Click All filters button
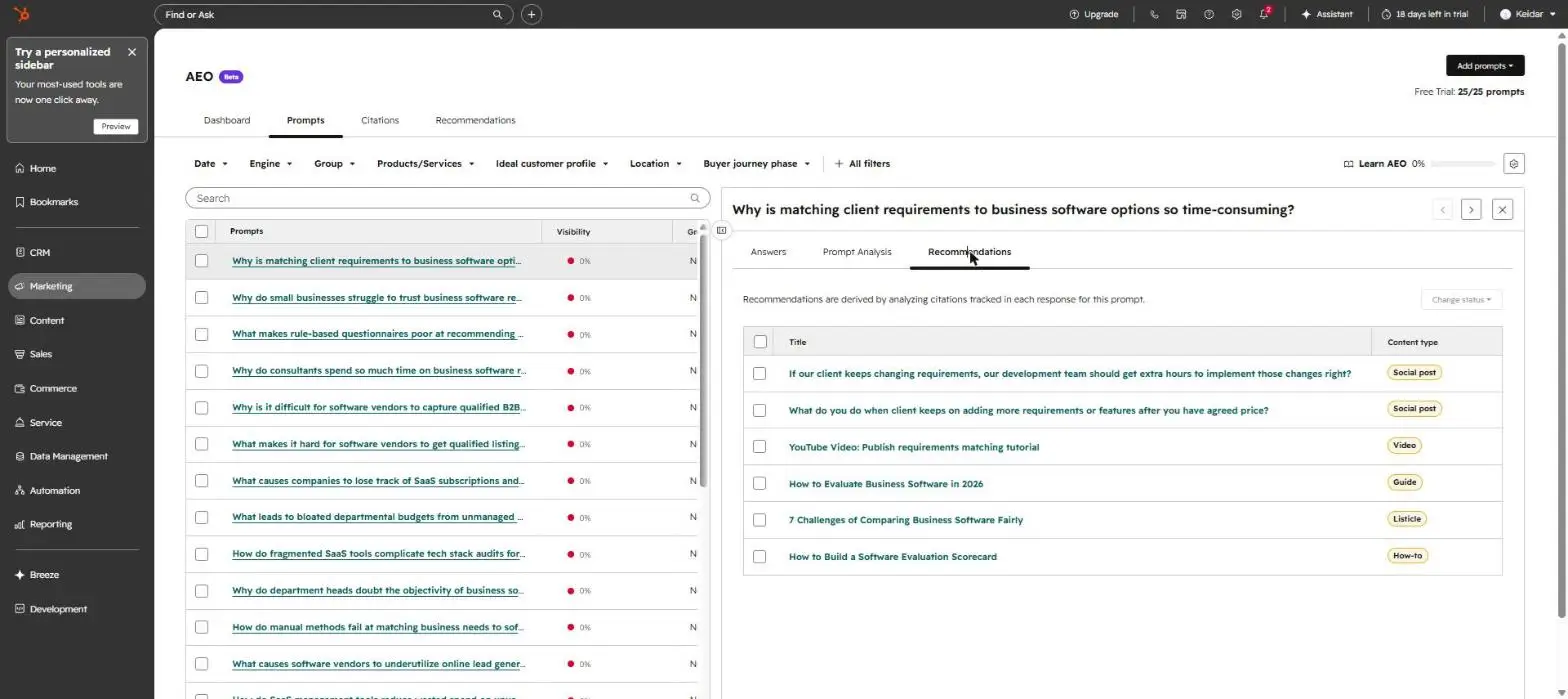1568x699 pixels. tap(862, 164)
